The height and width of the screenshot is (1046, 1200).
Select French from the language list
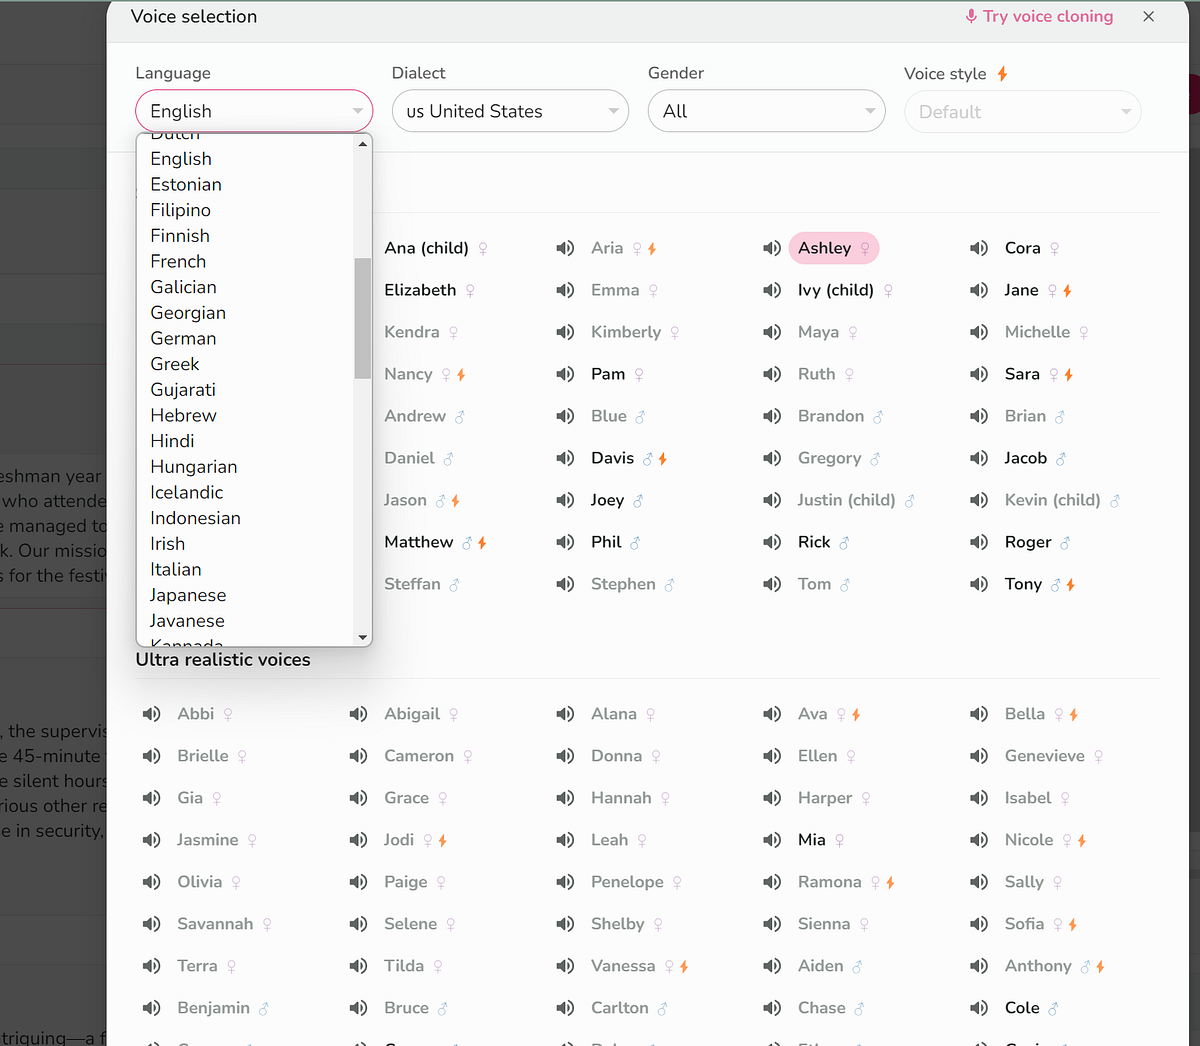point(177,261)
